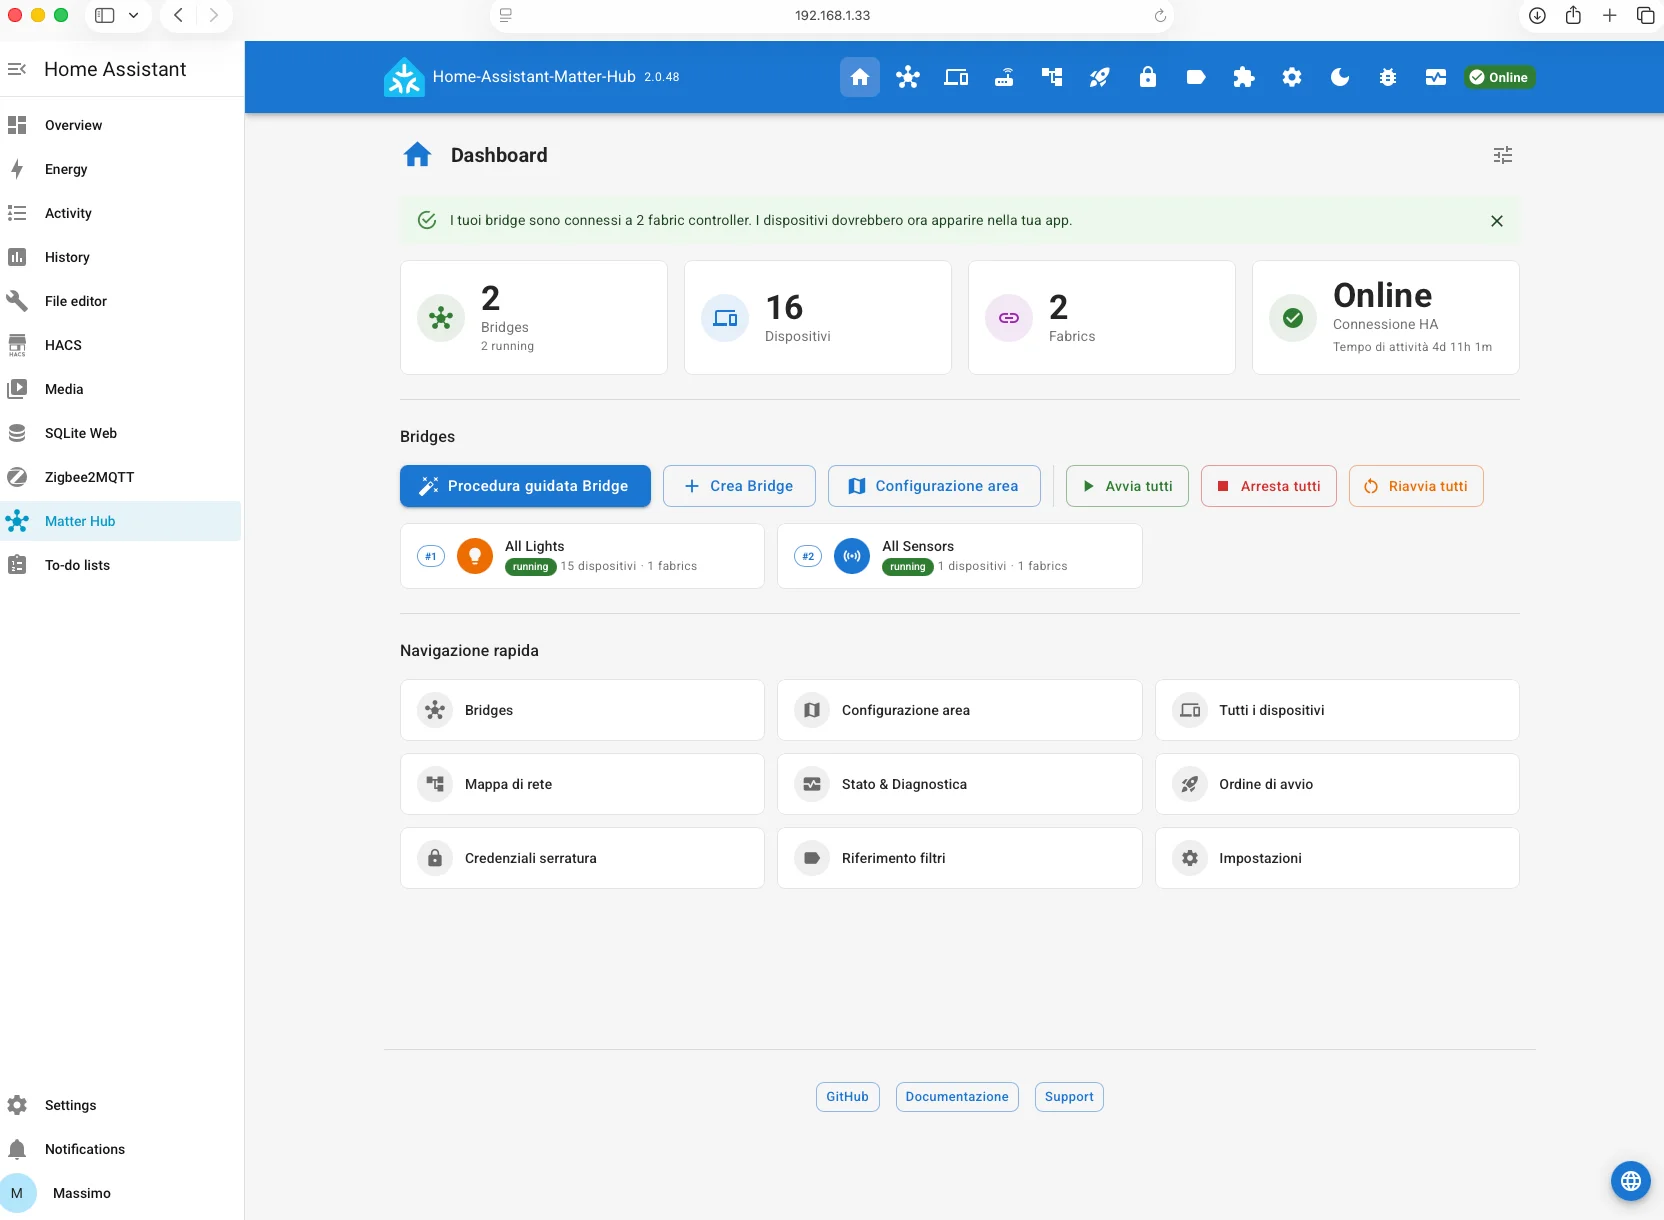The width and height of the screenshot is (1664, 1220).
Task: Open History in the sidebar
Action: click(121, 257)
